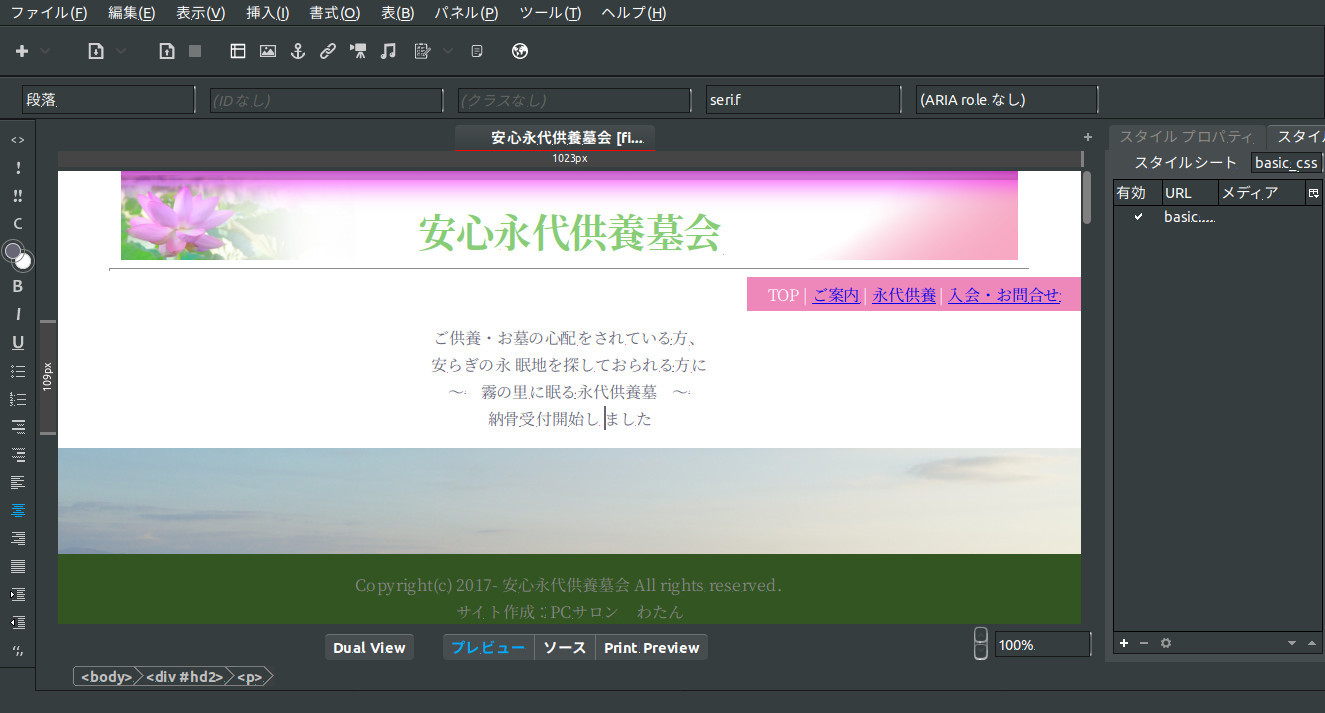Open the ツール(T) menu
The height and width of the screenshot is (713, 1325).
550,13
